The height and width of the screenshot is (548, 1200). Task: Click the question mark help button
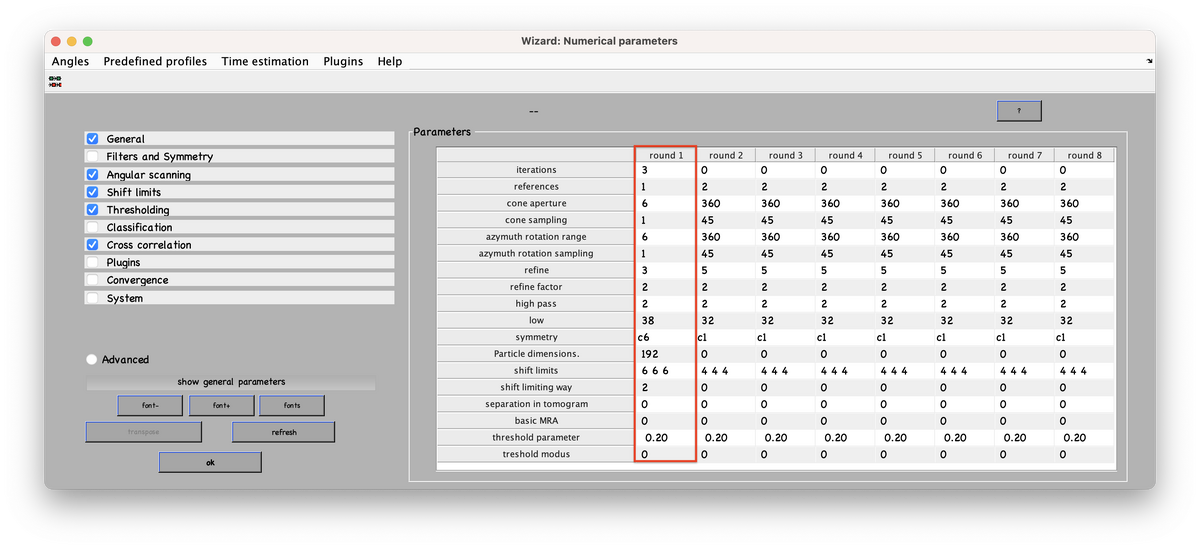pos(1018,111)
